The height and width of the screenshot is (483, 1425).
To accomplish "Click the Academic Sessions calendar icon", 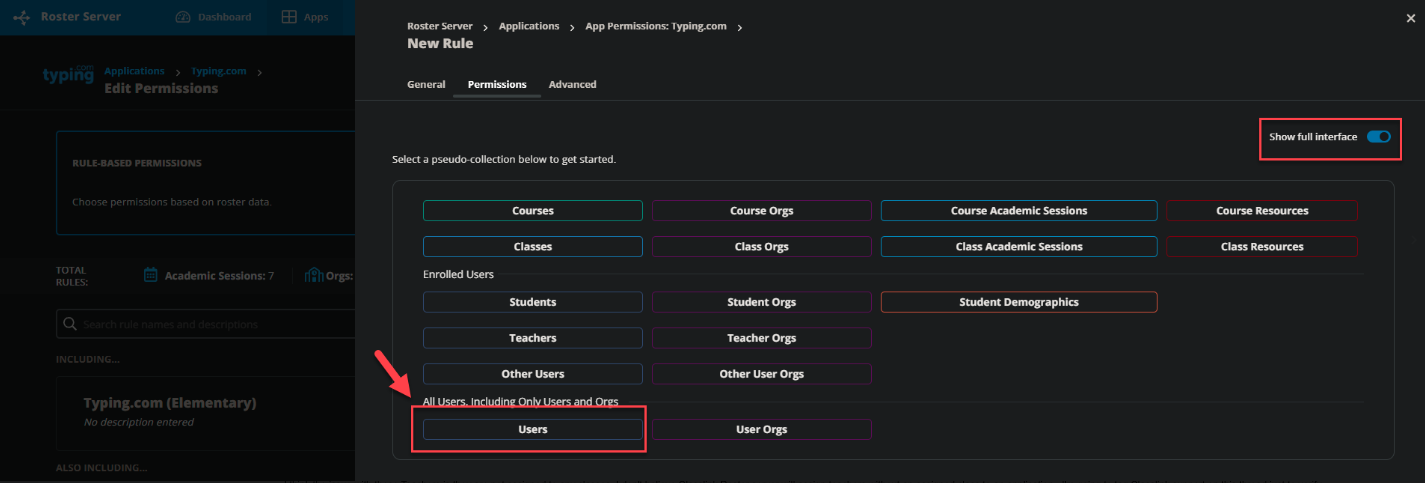I will click(x=151, y=275).
